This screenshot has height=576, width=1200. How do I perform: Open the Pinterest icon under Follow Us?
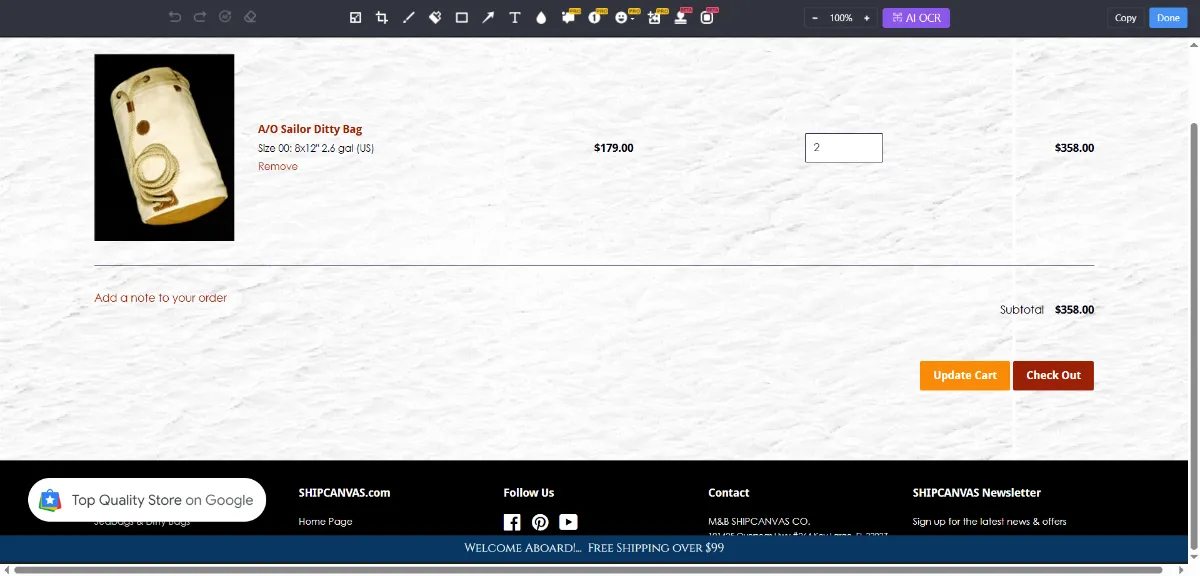[540, 522]
